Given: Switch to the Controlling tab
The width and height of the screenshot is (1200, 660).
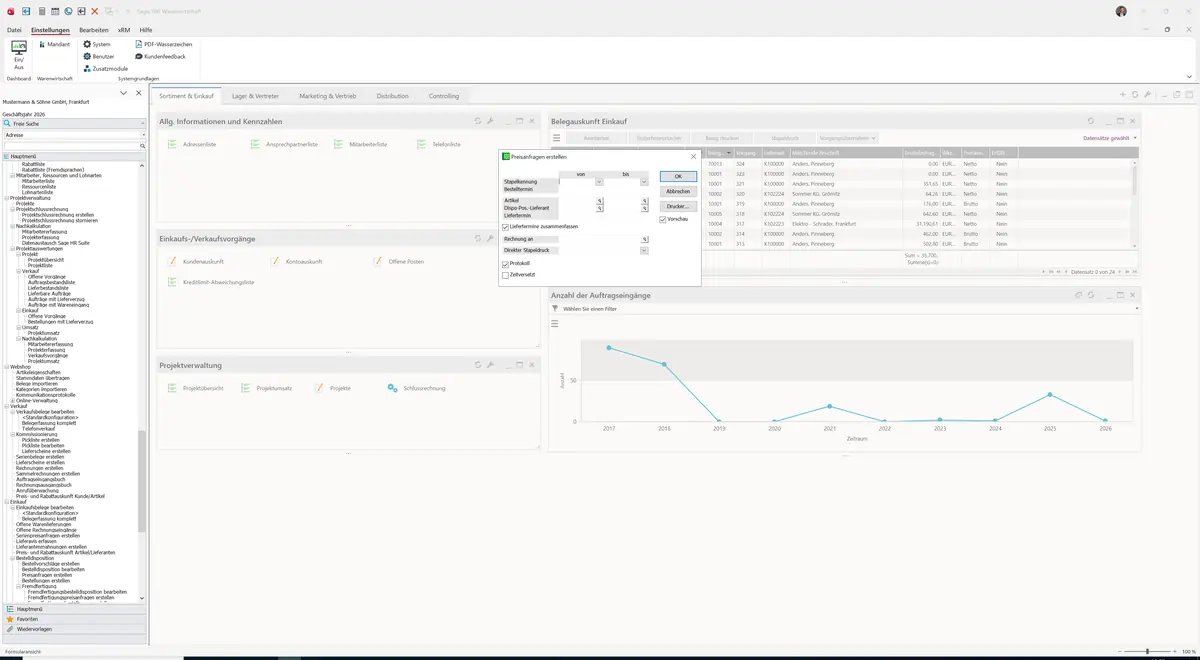Looking at the screenshot, I should [x=444, y=96].
